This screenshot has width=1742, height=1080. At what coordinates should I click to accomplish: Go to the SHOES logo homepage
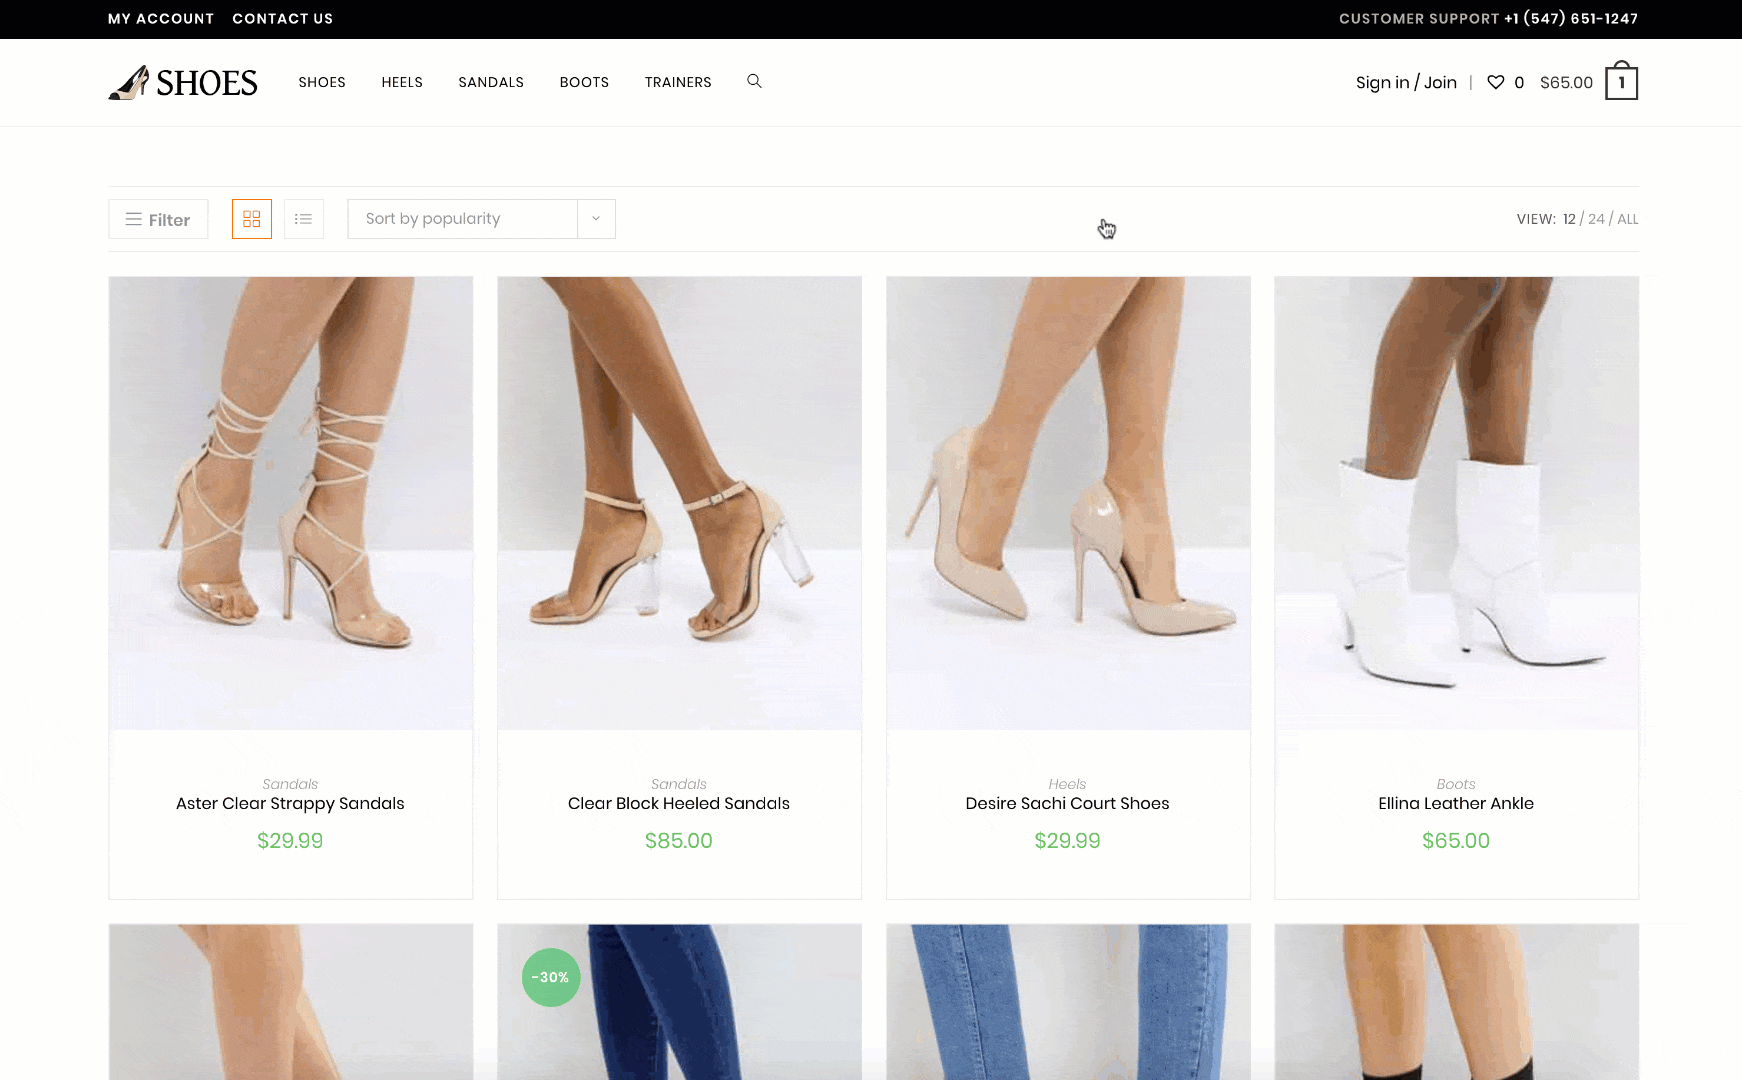[x=183, y=82]
